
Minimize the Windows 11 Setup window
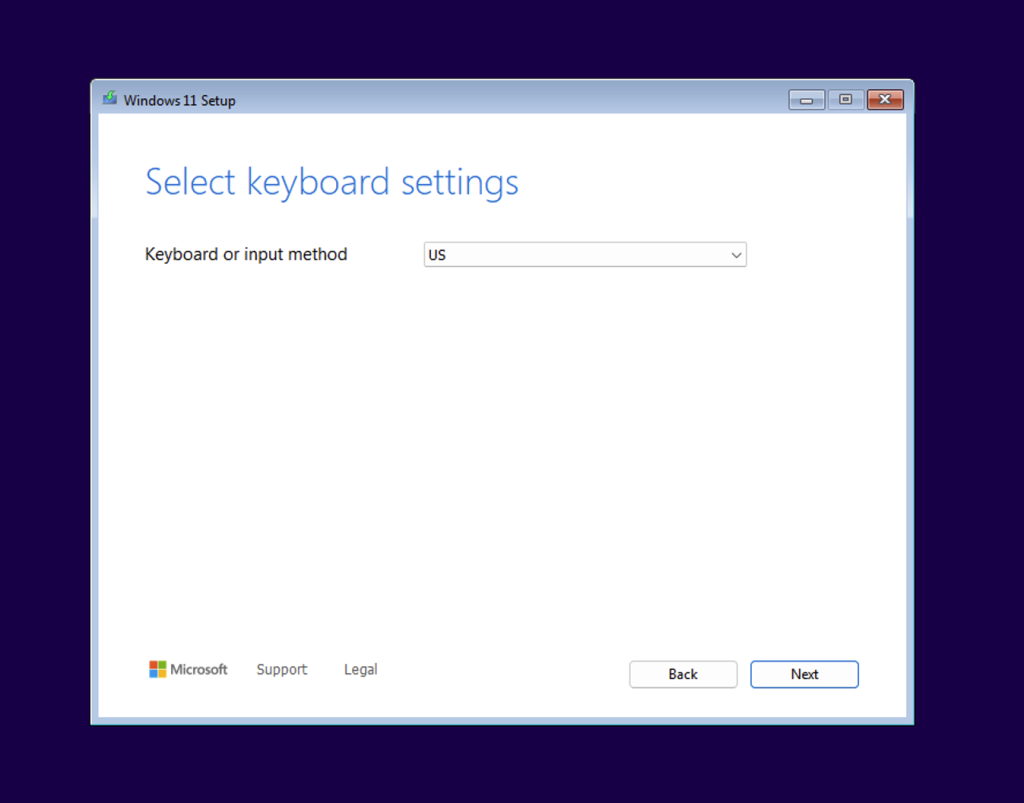coord(806,100)
